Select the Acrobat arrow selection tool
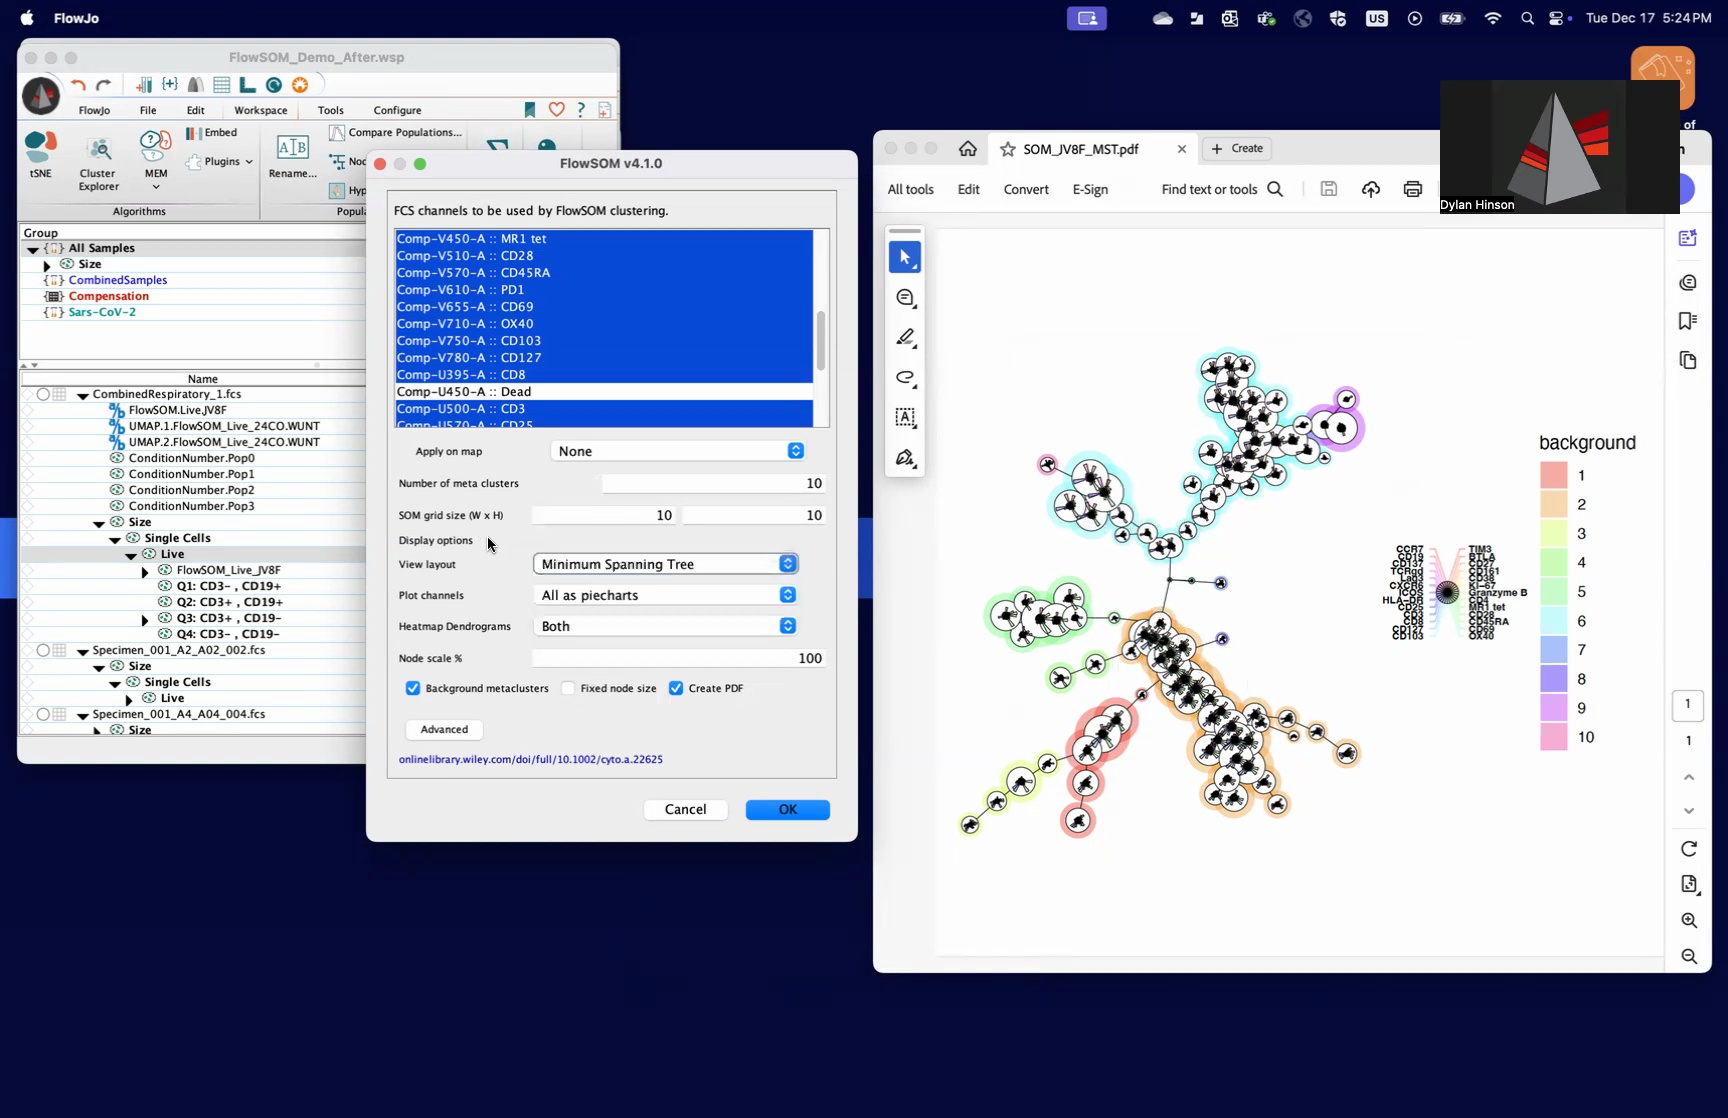Image resolution: width=1728 pixels, height=1118 pixels. [905, 257]
